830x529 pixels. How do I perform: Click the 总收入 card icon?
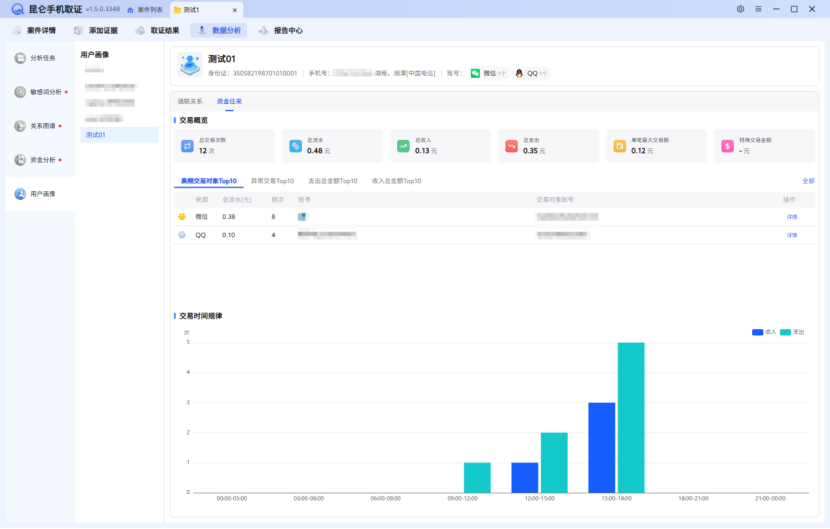click(403, 146)
